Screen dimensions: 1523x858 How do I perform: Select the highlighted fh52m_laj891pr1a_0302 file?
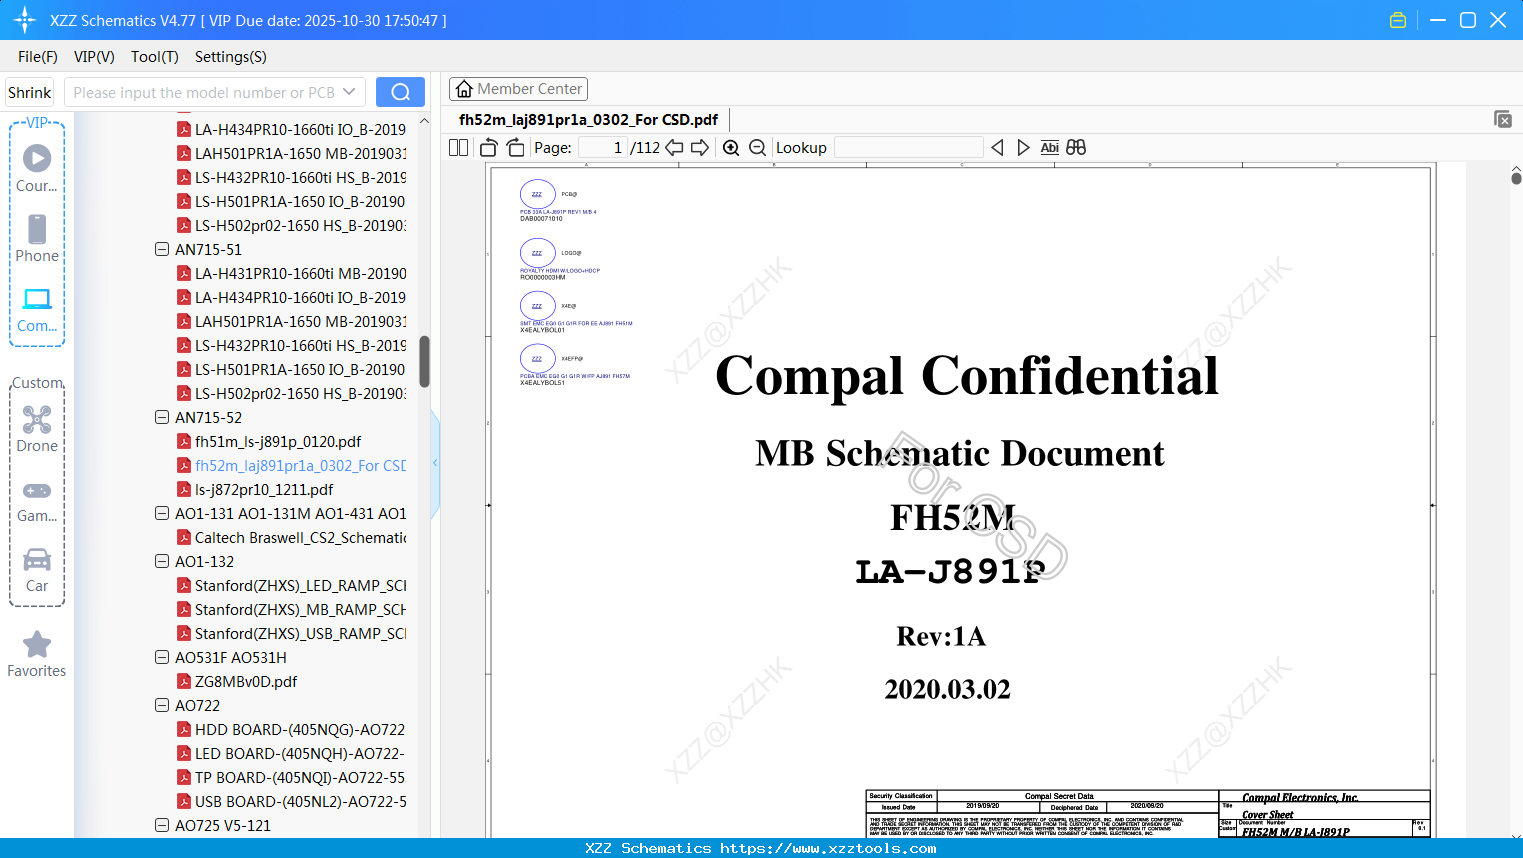pos(292,465)
